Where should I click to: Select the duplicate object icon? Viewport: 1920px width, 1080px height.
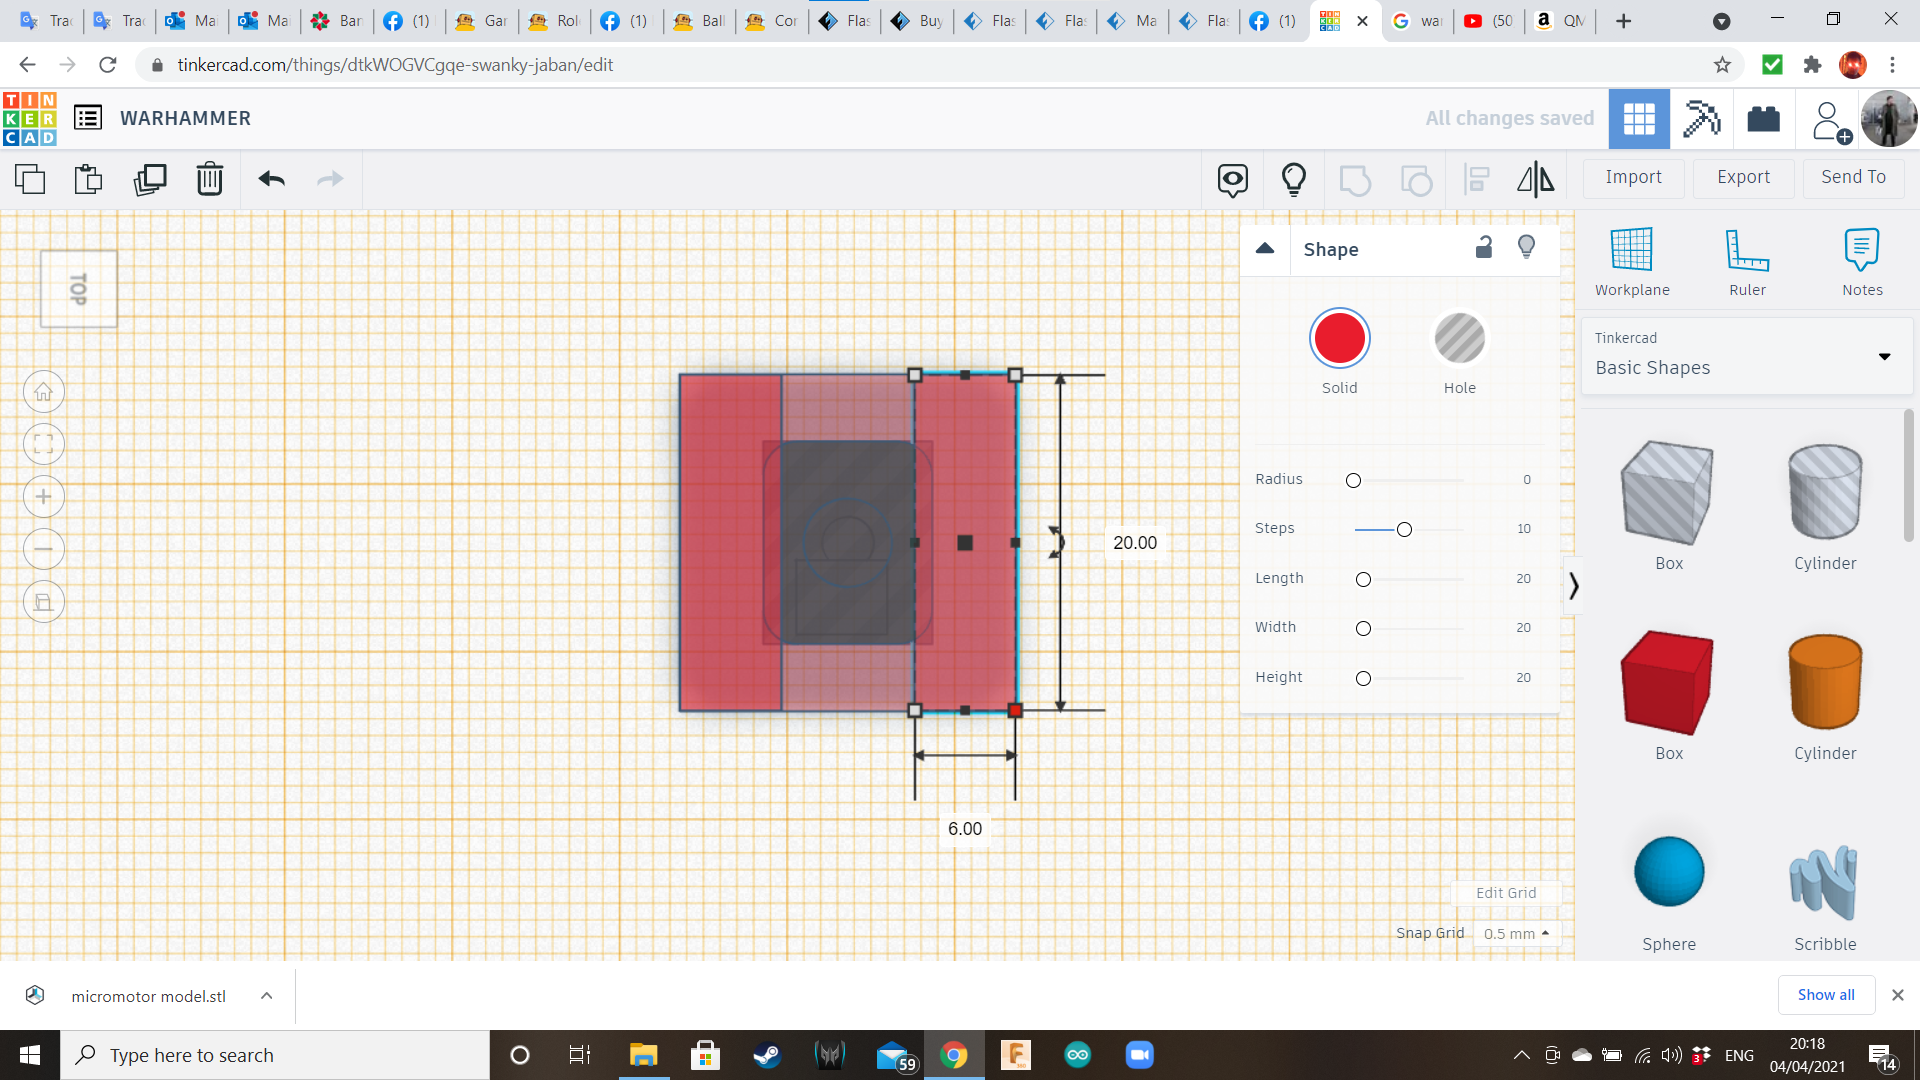click(149, 178)
